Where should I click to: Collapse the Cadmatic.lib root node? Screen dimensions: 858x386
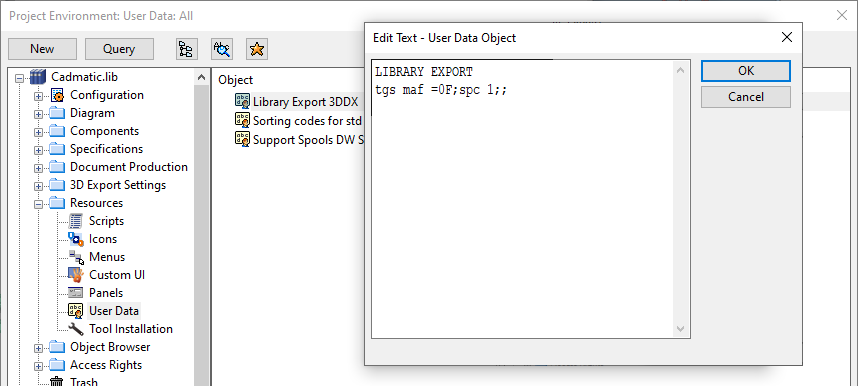click(x=20, y=77)
